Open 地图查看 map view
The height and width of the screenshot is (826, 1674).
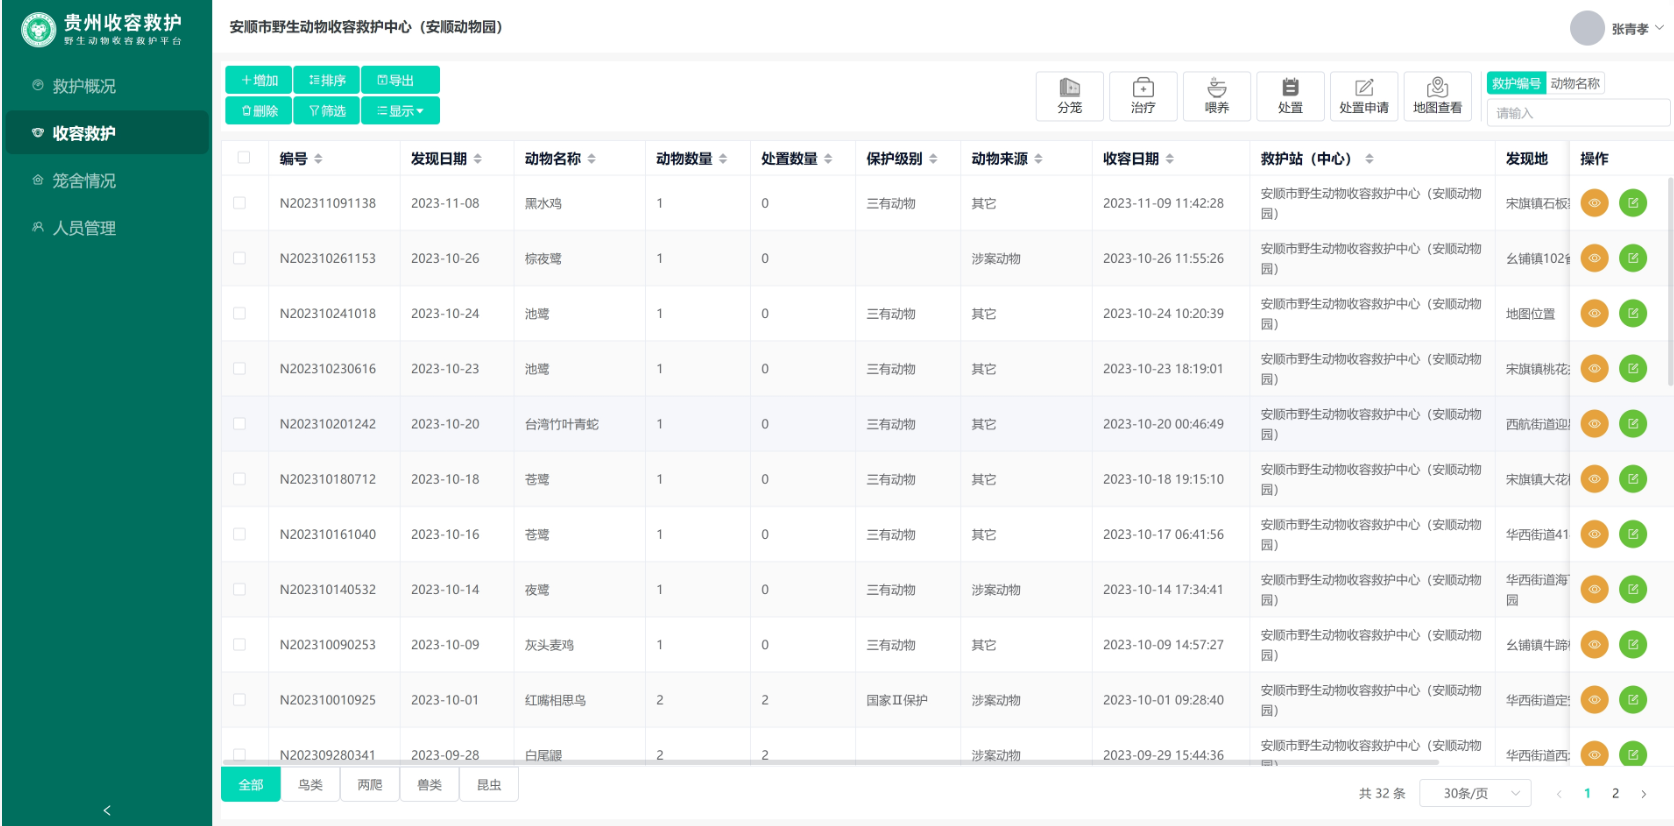point(1437,96)
